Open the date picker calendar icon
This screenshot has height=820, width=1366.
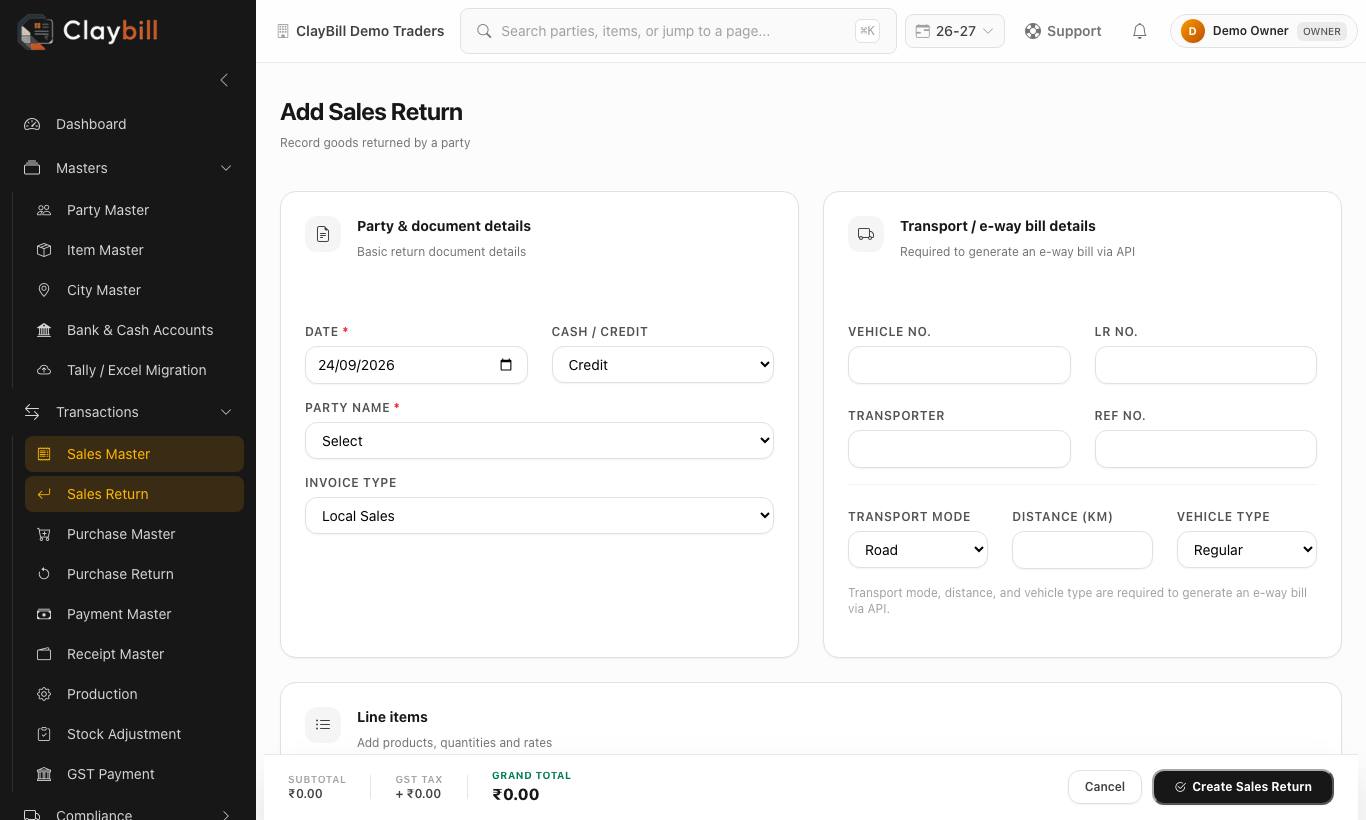[x=506, y=365]
